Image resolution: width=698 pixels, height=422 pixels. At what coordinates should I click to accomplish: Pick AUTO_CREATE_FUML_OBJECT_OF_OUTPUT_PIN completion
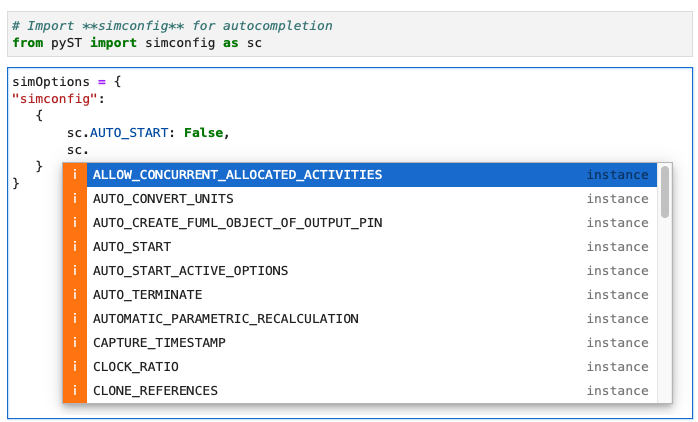[237, 223]
